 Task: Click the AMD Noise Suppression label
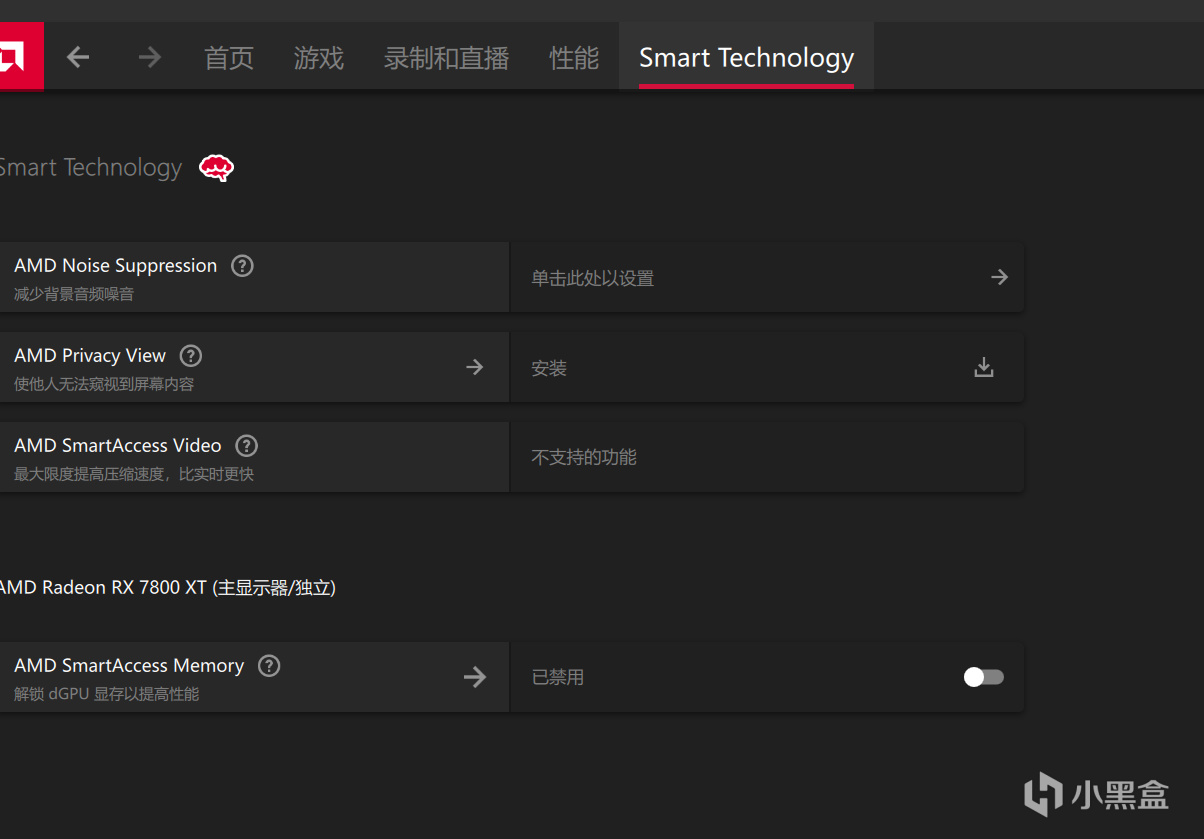tap(116, 266)
